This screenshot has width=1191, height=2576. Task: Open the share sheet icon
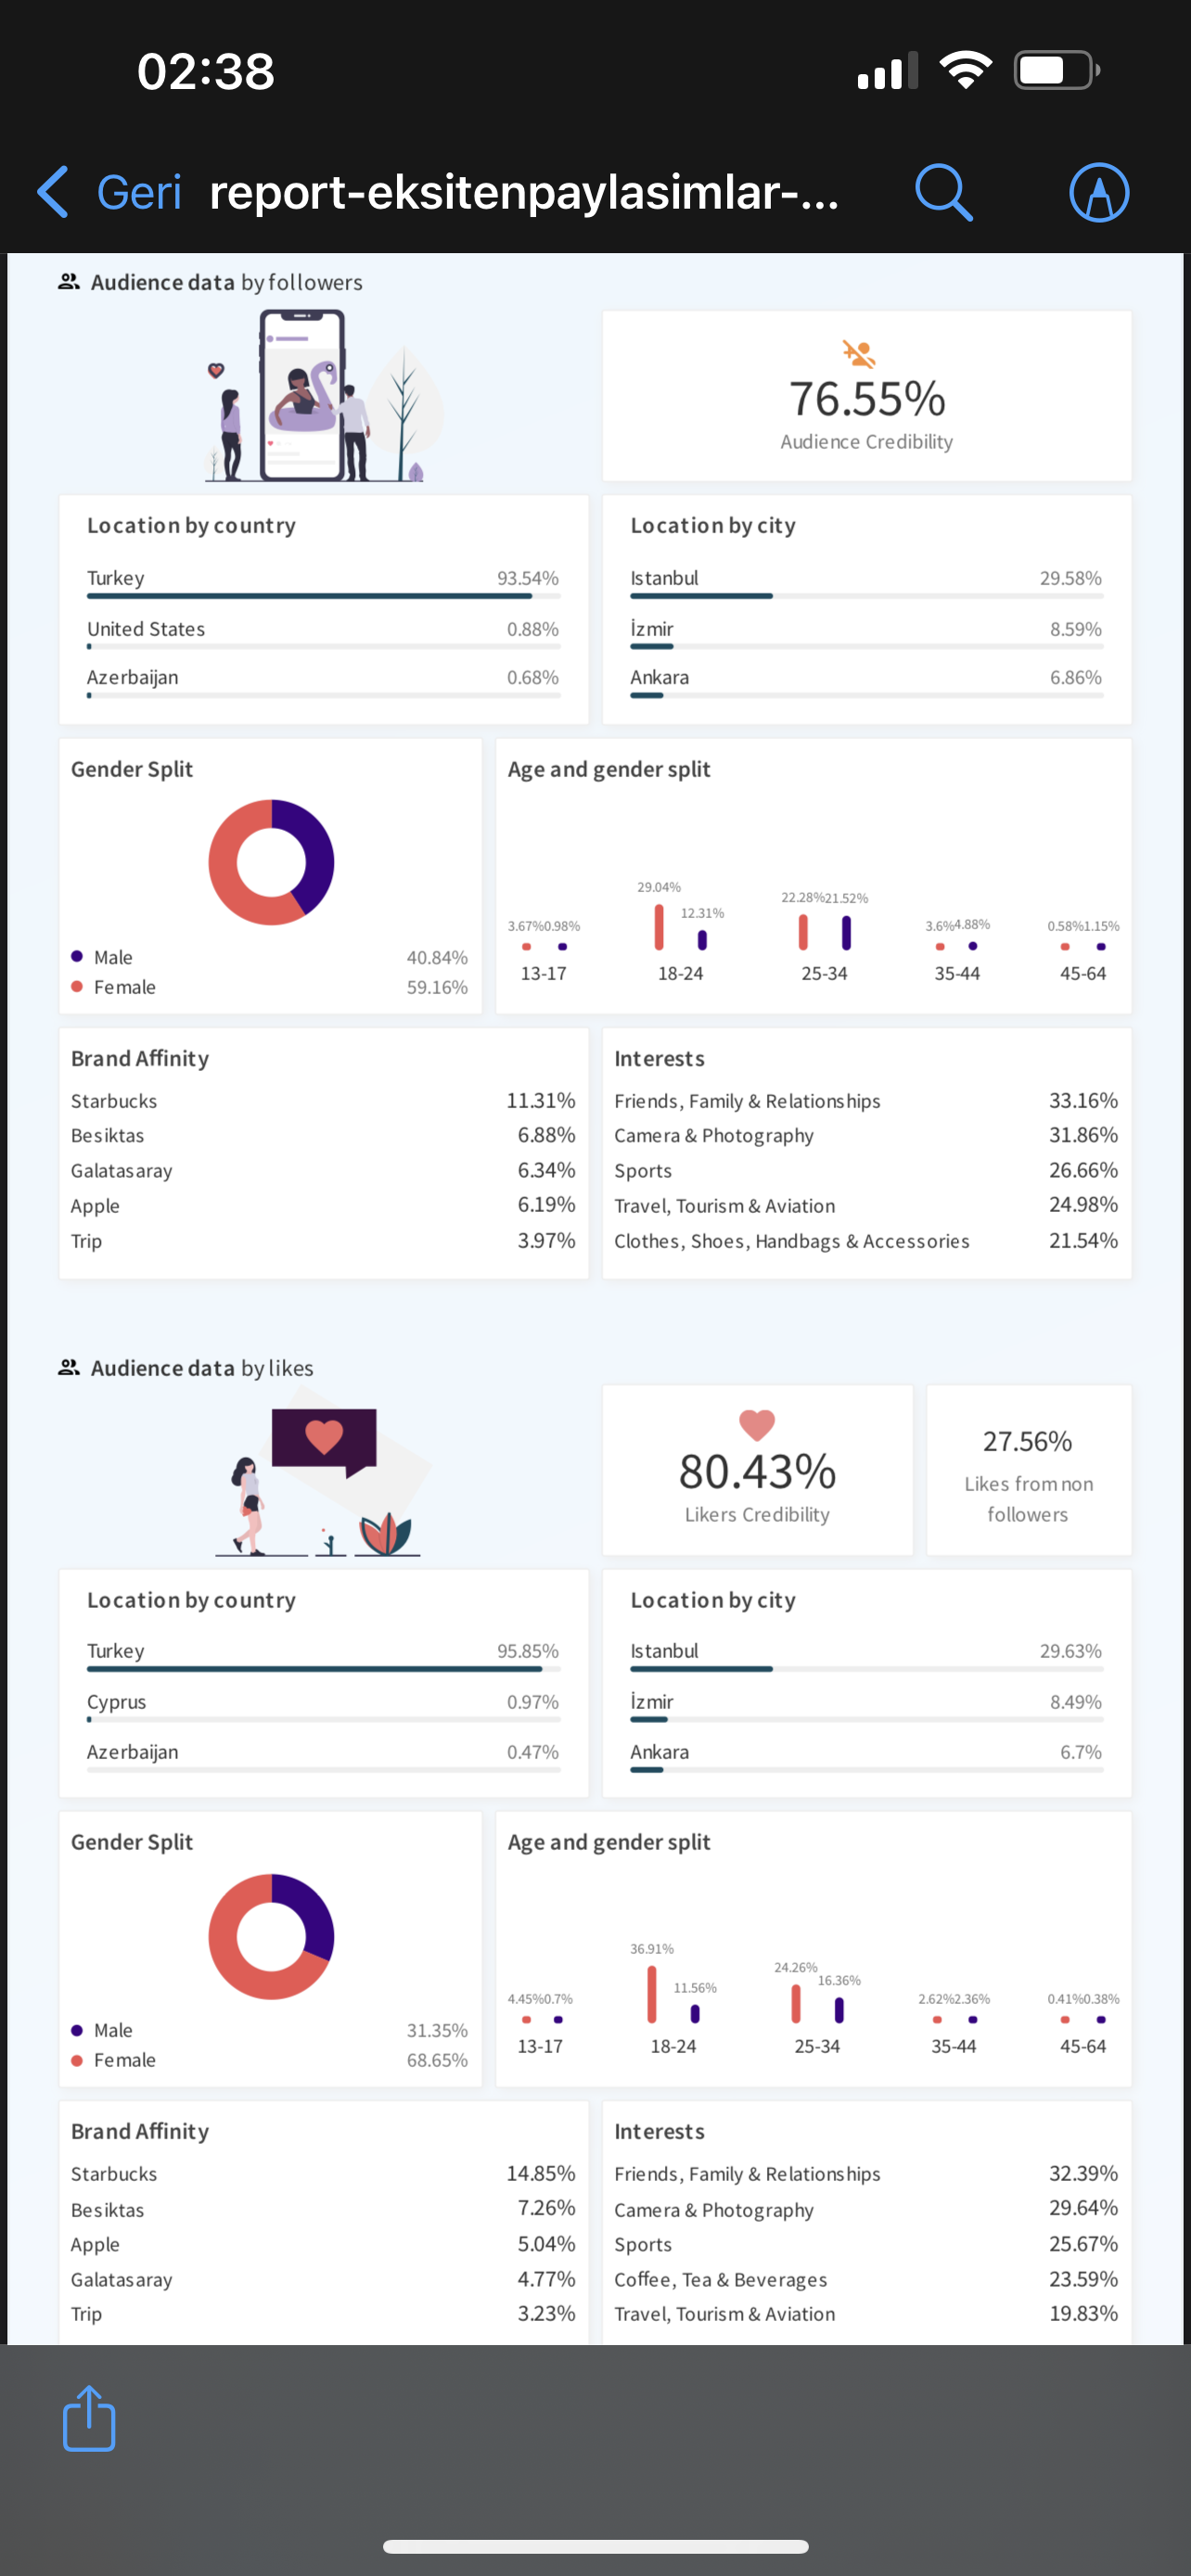[89, 2418]
